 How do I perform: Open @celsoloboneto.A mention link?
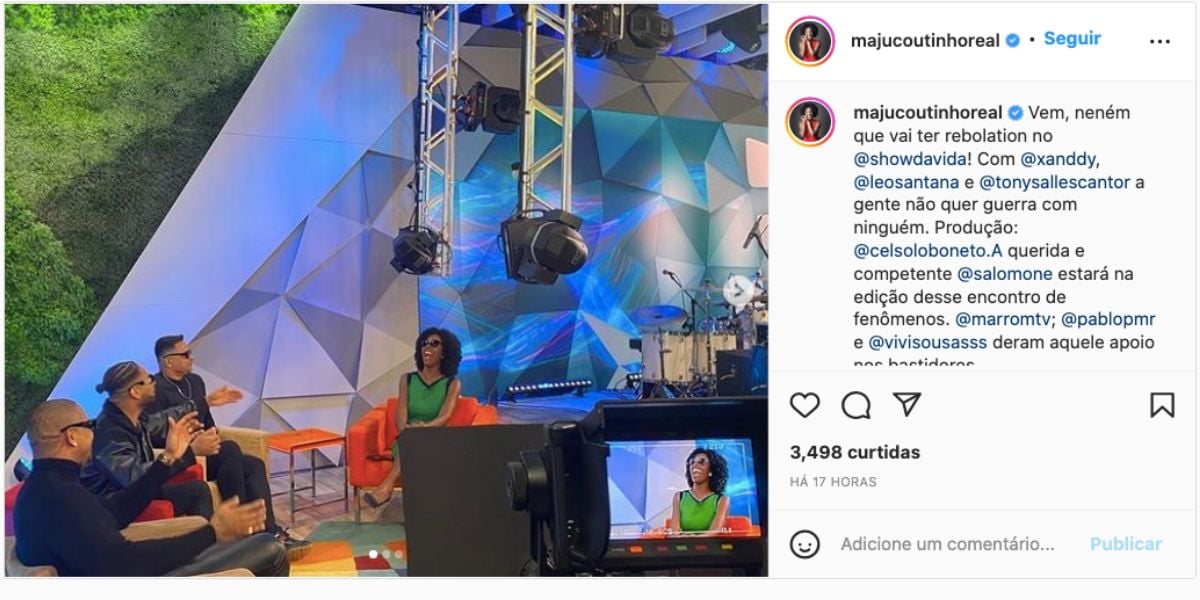914,250
